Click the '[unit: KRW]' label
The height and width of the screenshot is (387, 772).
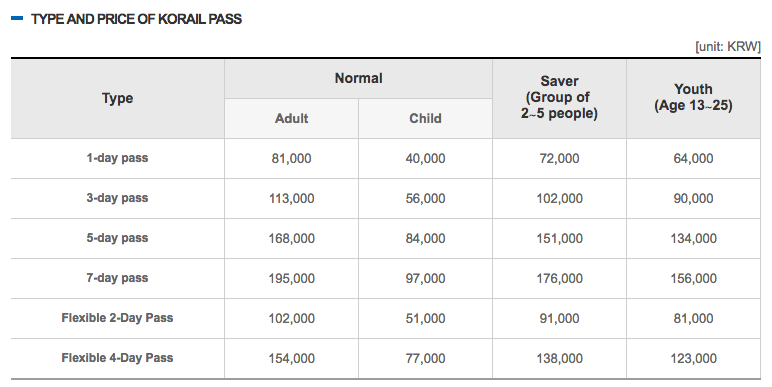pyautogui.click(x=728, y=47)
